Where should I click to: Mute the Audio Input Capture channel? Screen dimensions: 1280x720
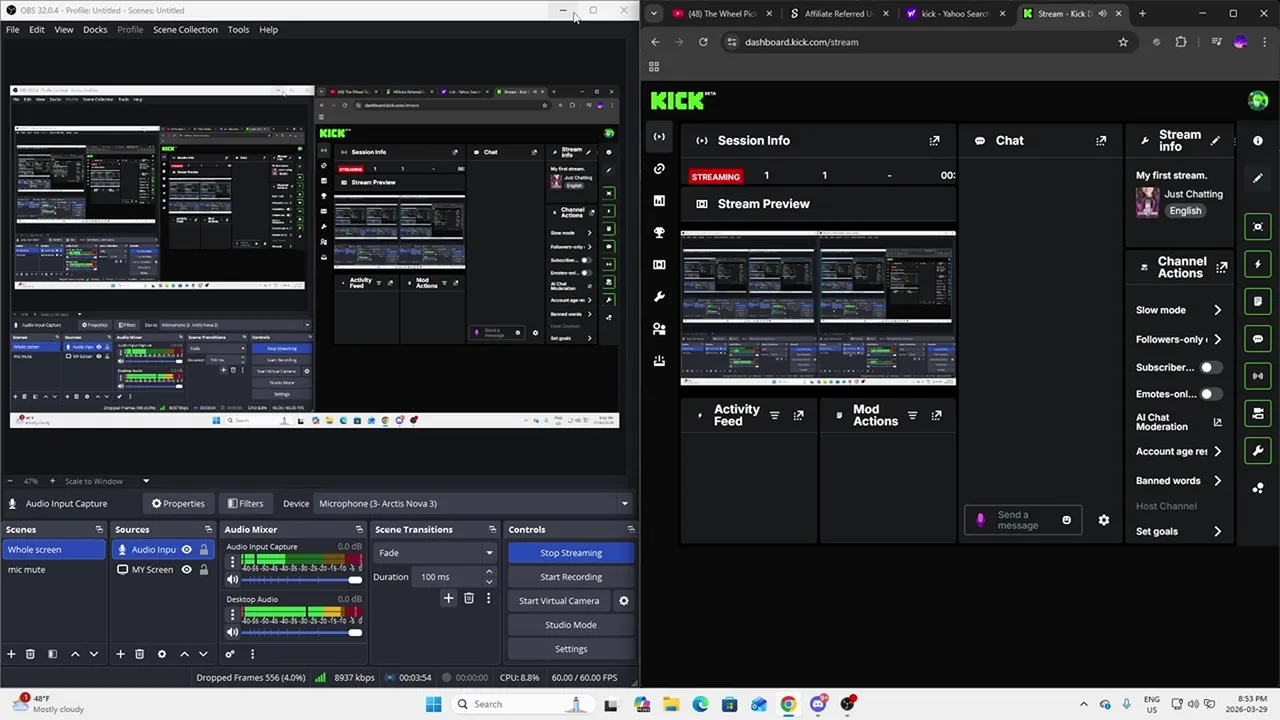click(x=233, y=580)
